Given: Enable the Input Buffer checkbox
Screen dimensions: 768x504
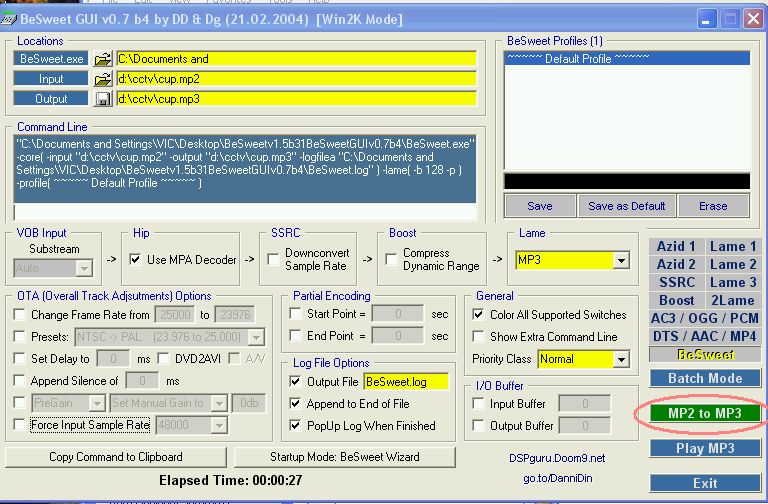Looking at the screenshot, I should [x=479, y=404].
